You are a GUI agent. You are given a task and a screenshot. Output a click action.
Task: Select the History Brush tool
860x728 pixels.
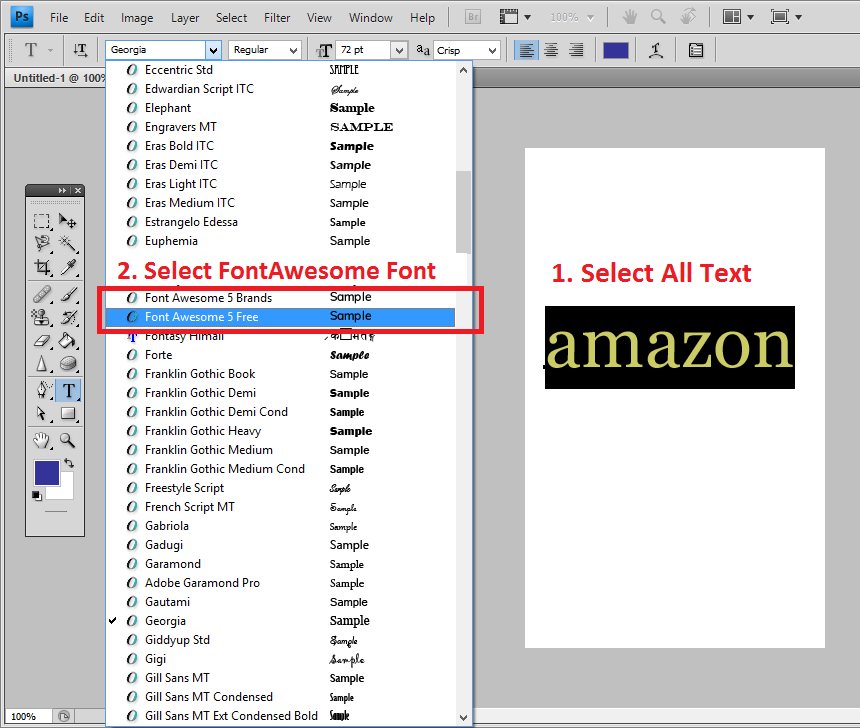[x=68, y=317]
